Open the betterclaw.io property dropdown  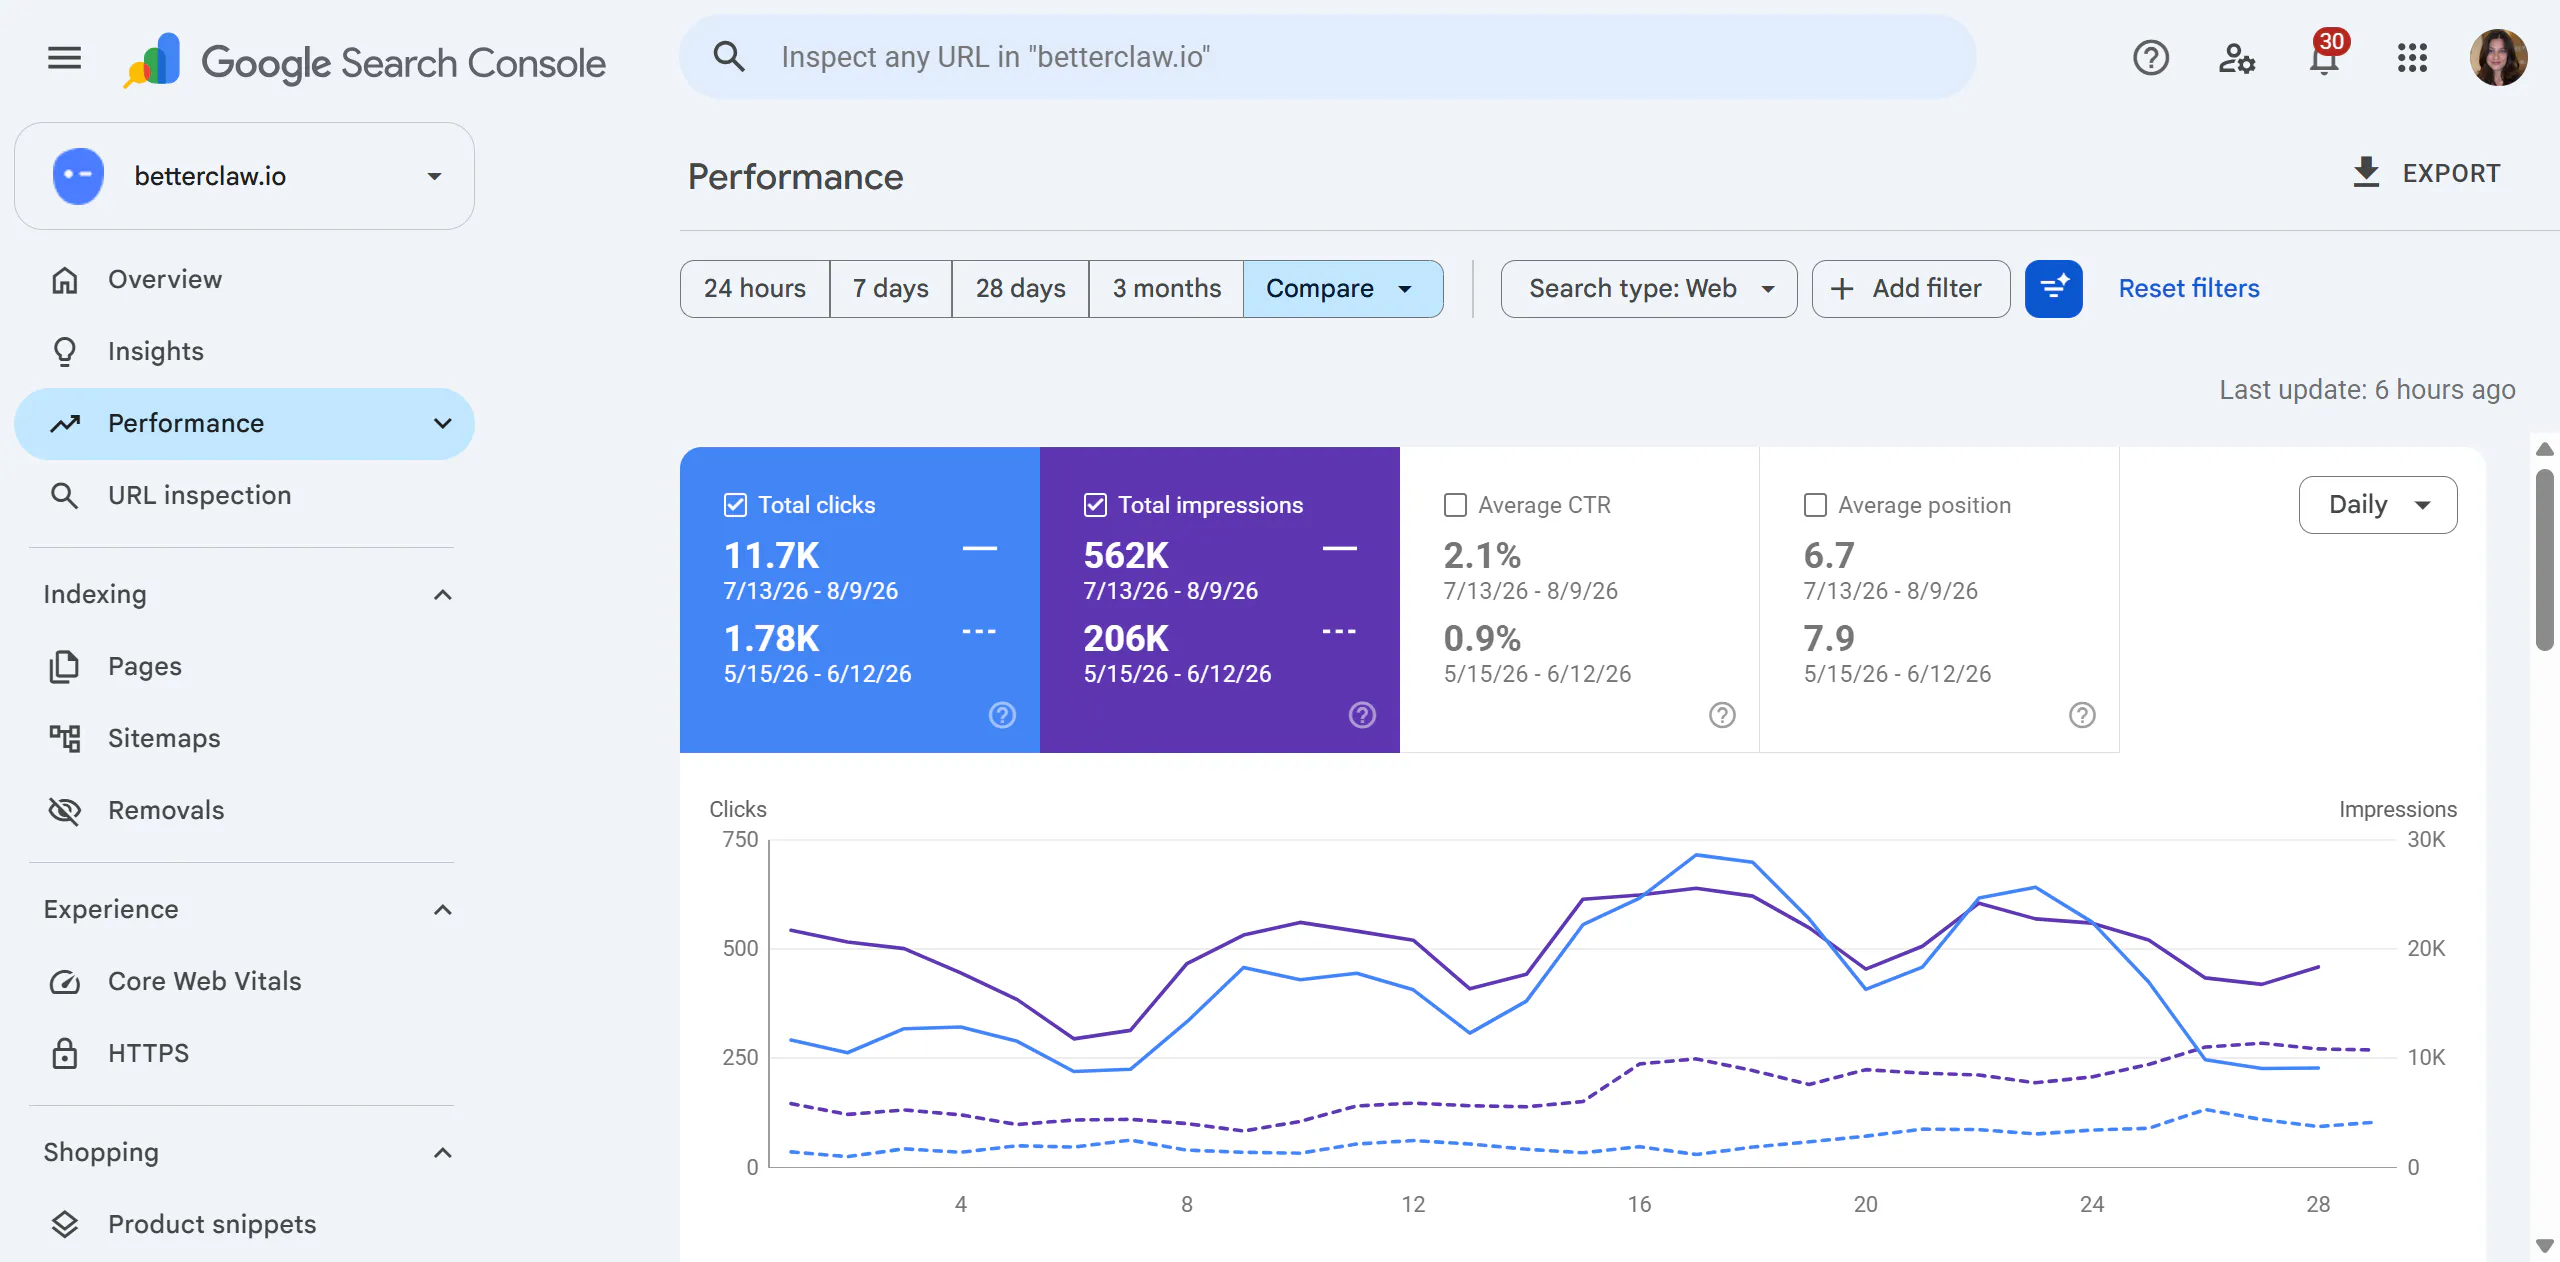tap(245, 176)
